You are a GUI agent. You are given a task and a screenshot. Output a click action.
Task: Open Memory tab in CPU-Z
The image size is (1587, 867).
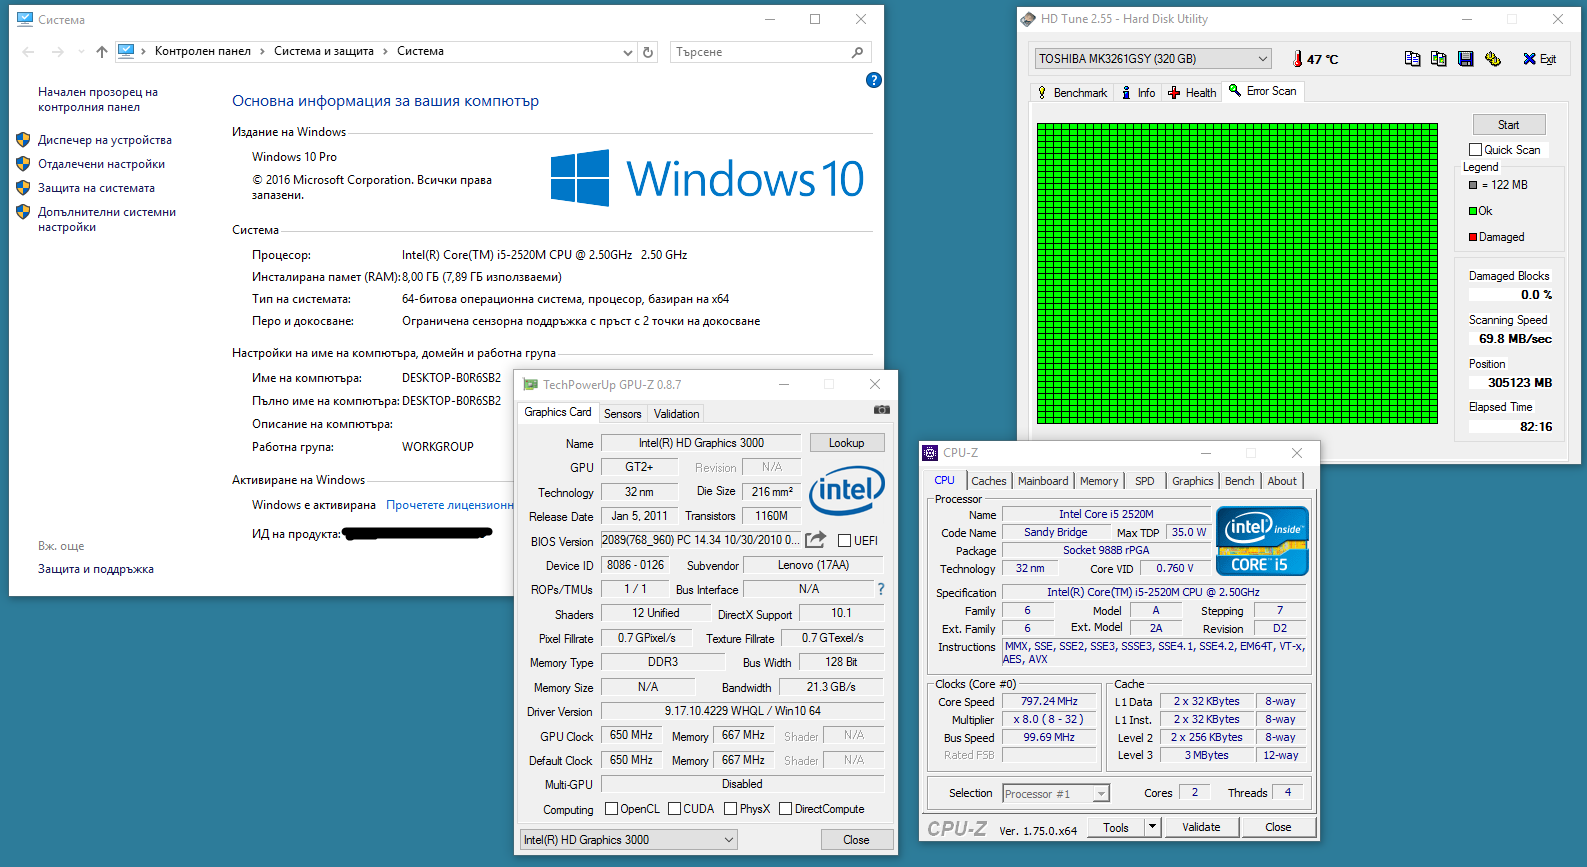(1099, 481)
